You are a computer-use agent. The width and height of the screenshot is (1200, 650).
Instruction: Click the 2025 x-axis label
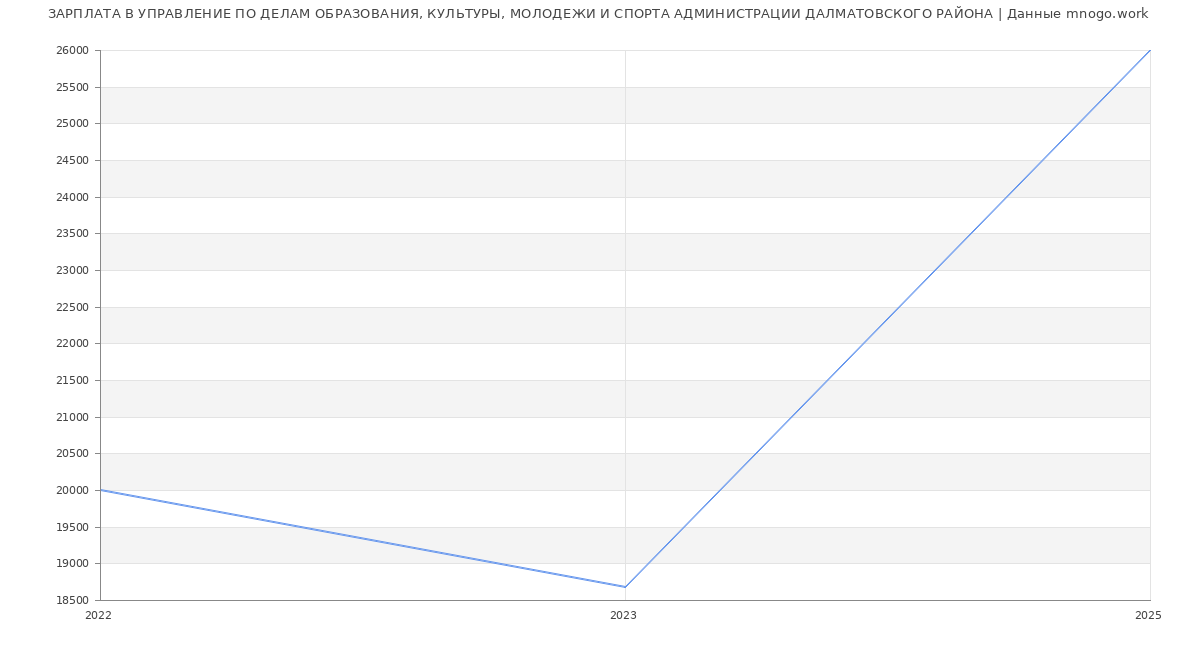pyautogui.click(x=1148, y=616)
